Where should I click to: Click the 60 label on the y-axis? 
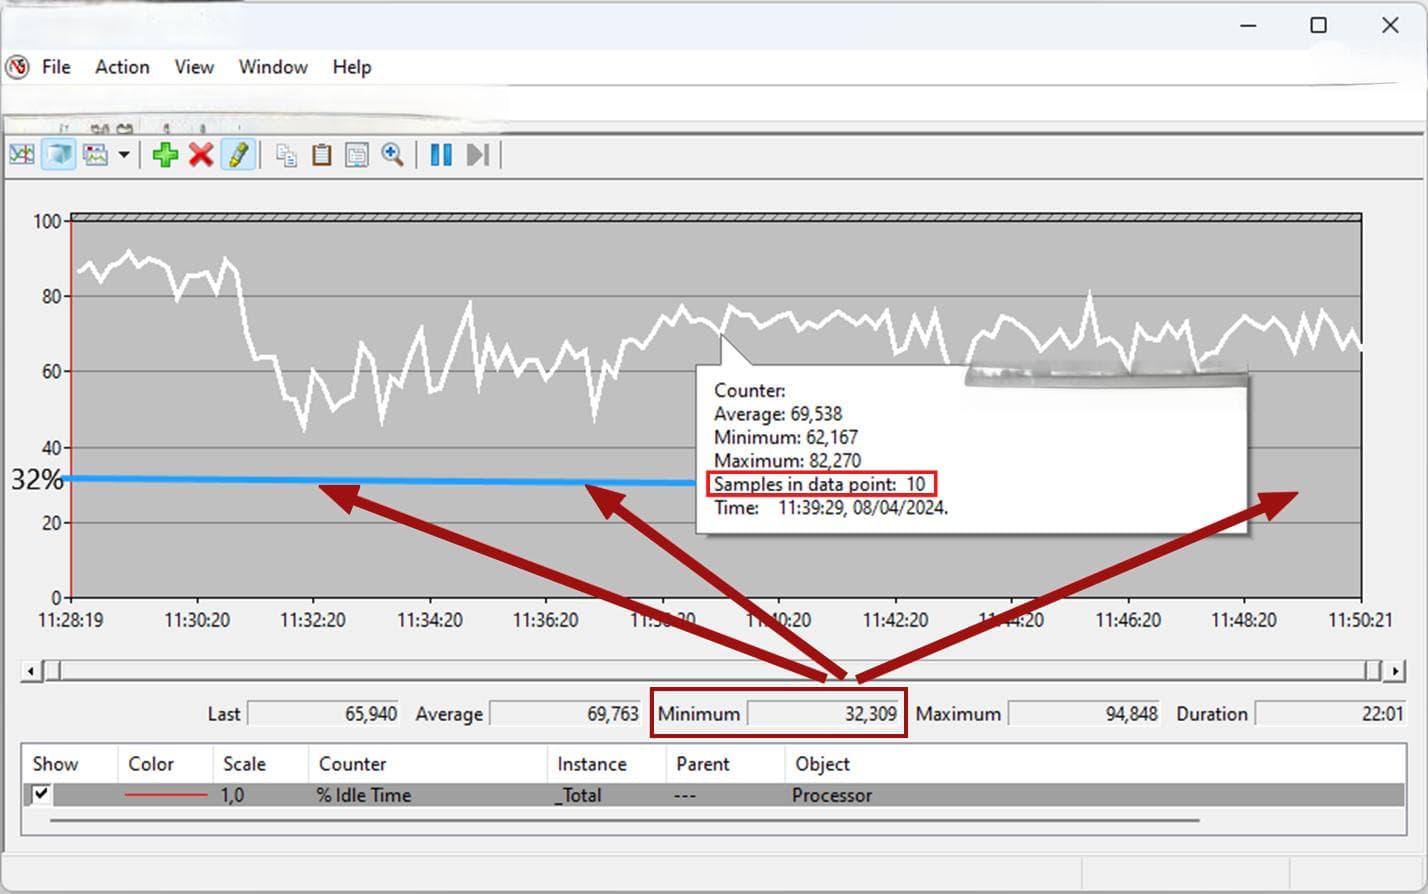click(51, 371)
